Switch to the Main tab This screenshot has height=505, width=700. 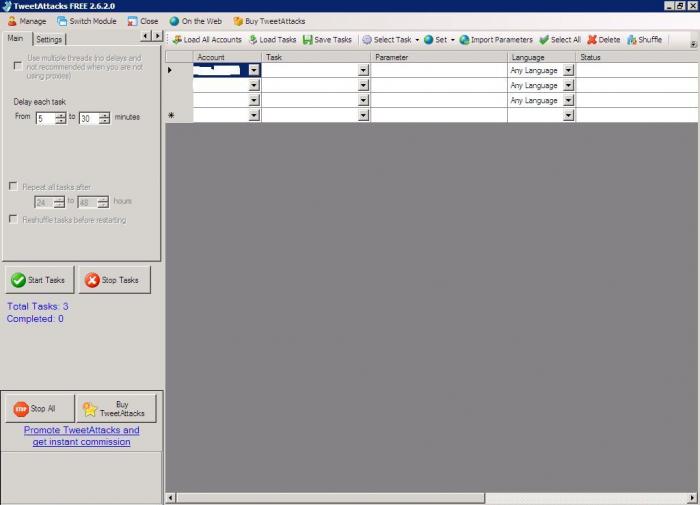coord(15,38)
